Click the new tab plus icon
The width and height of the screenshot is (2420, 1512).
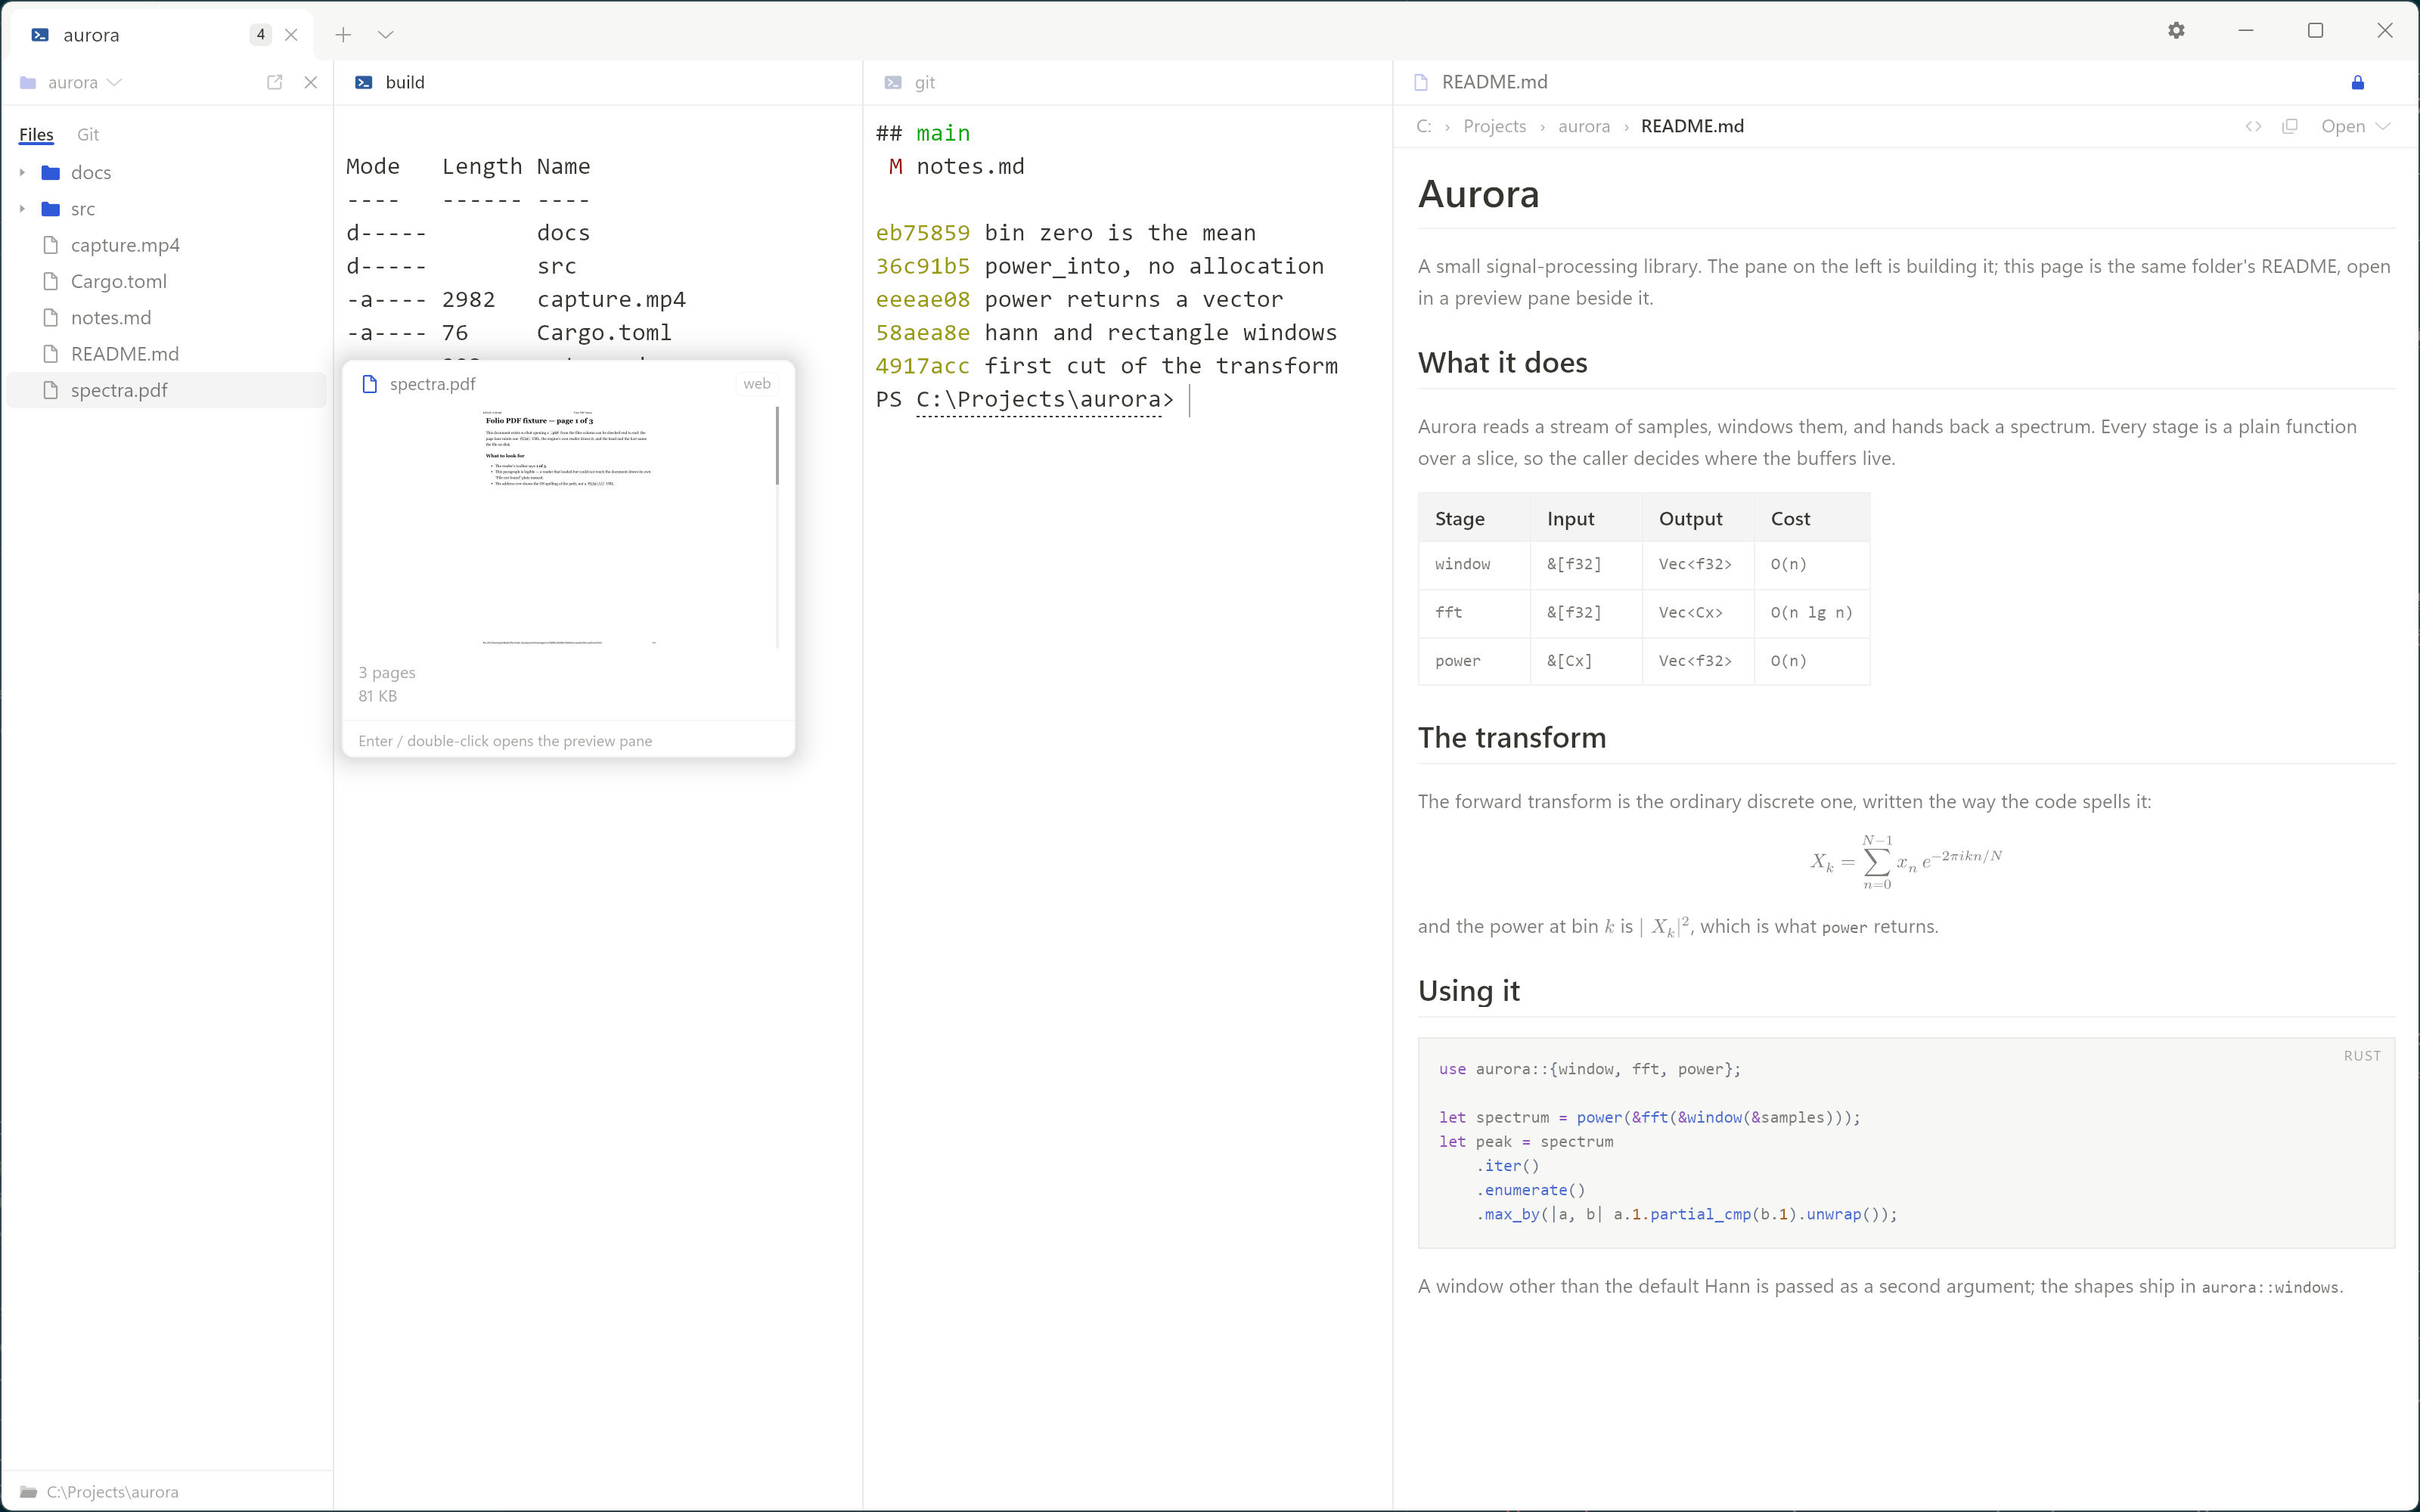point(343,35)
